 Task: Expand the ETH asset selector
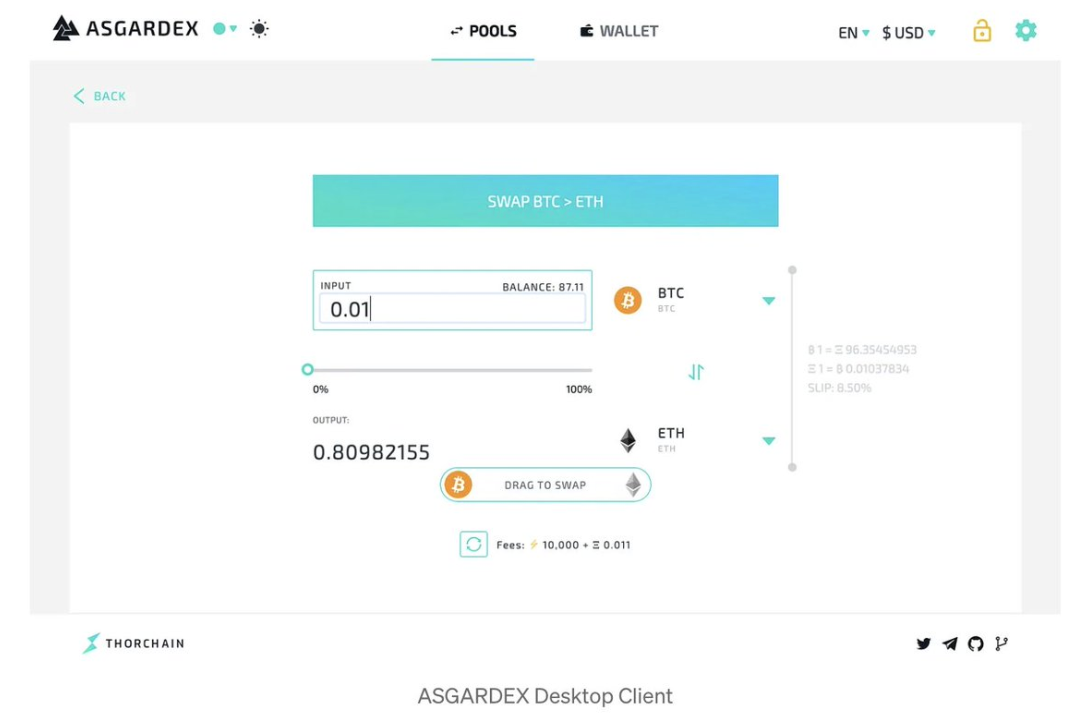[768, 441]
